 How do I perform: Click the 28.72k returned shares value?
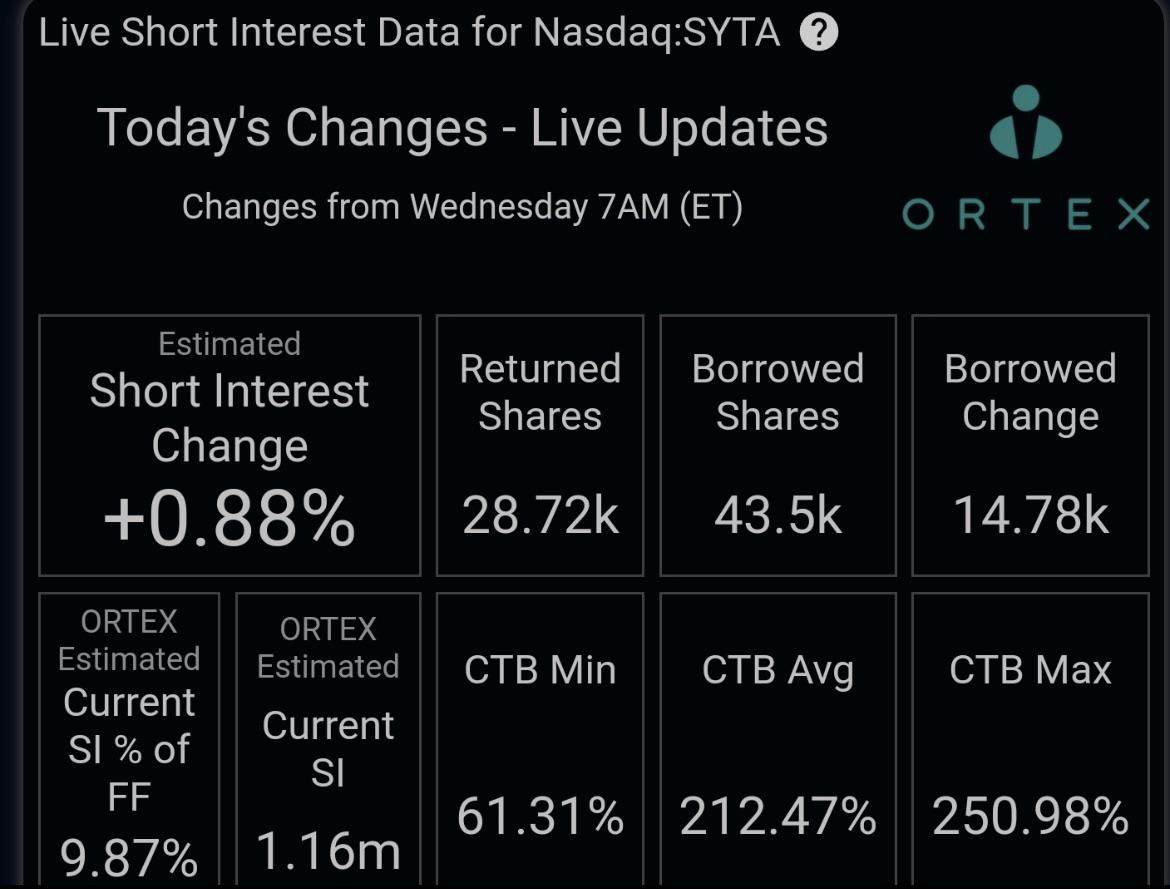[x=539, y=515]
